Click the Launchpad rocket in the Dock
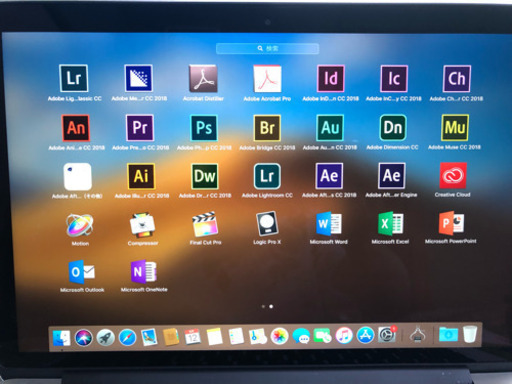 105,338
